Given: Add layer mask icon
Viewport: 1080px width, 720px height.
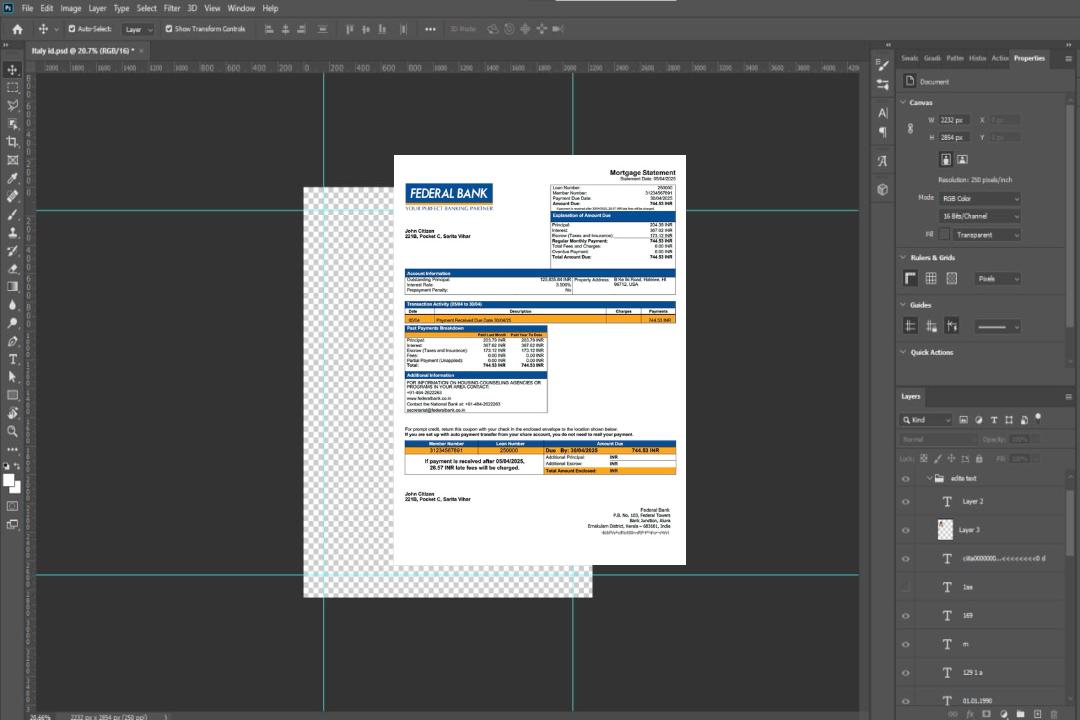Looking at the screenshot, I should tap(986, 714).
